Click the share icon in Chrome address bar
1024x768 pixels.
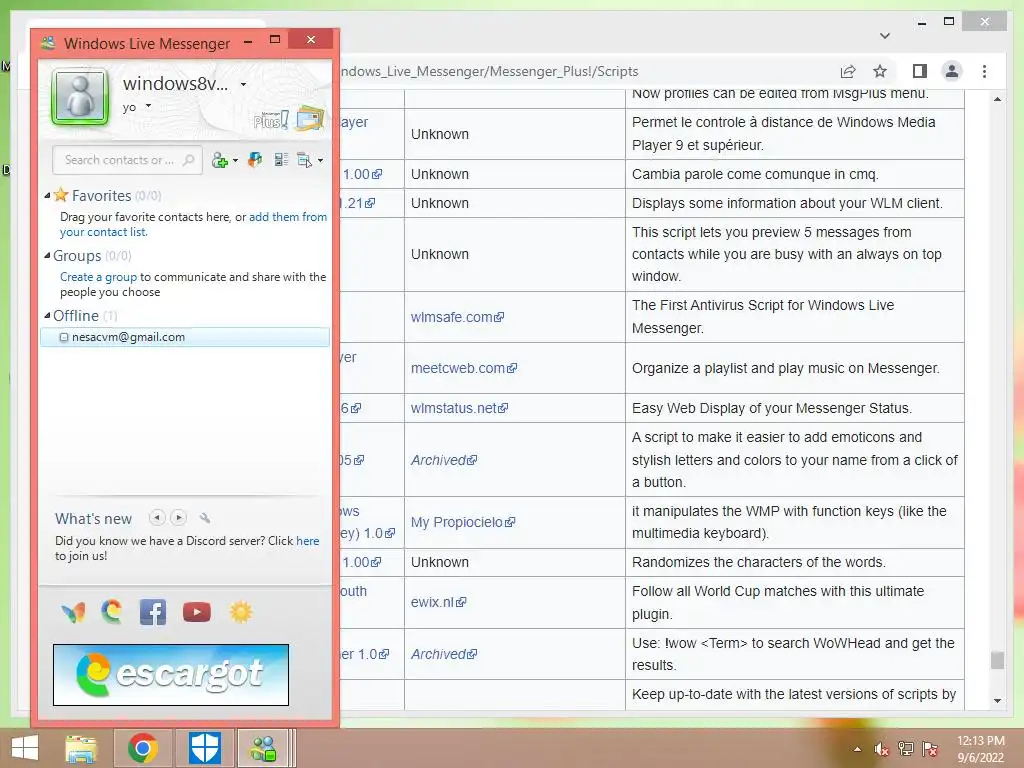point(848,71)
